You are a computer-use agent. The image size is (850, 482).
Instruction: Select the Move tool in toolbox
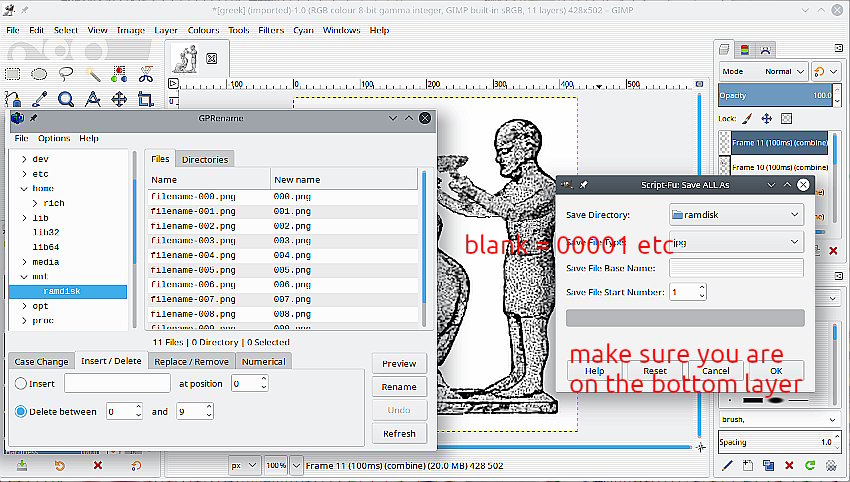(119, 99)
